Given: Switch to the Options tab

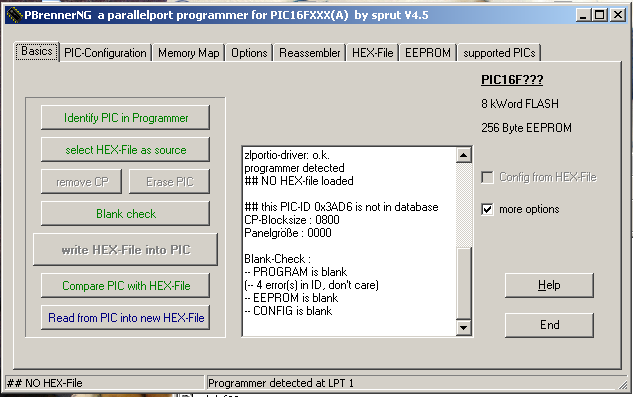Looking at the screenshot, I should point(249,53).
